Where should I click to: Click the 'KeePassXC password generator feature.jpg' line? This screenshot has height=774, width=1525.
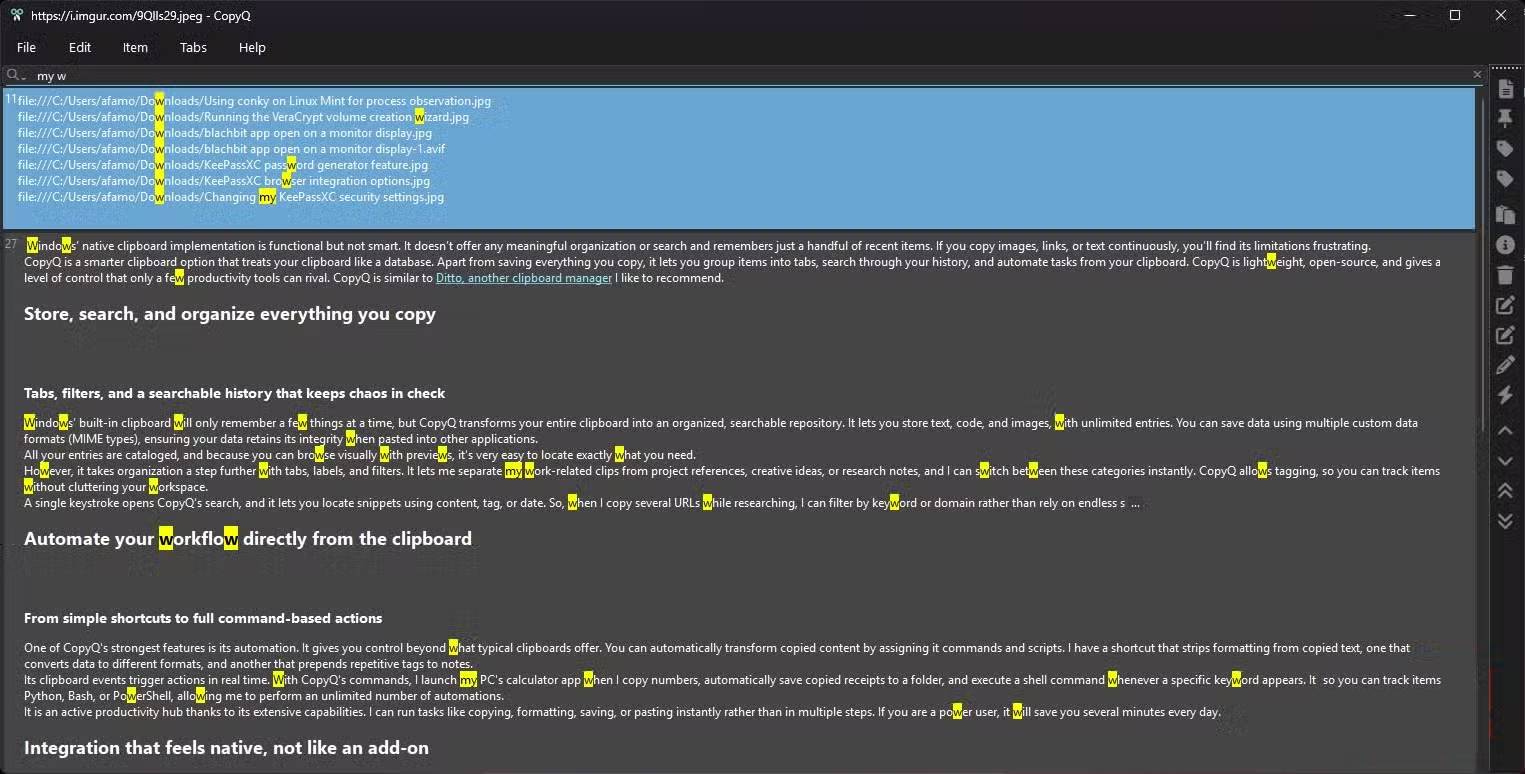click(223, 165)
